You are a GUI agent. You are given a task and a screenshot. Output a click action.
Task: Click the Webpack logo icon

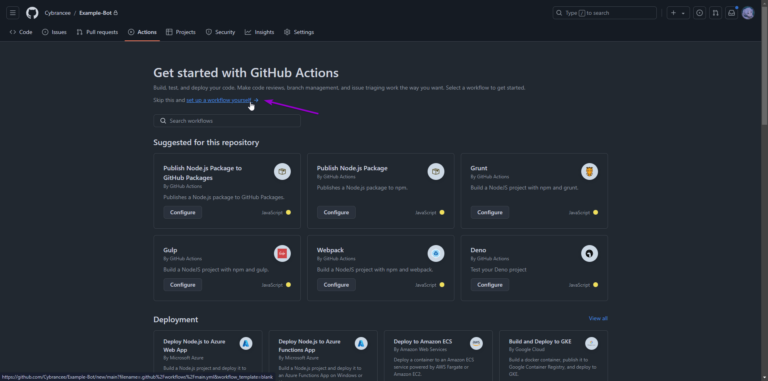click(436, 254)
